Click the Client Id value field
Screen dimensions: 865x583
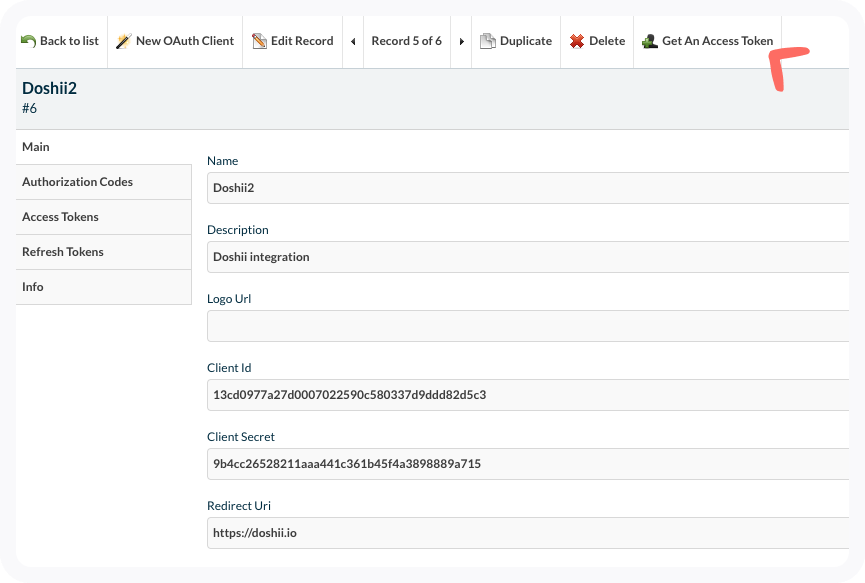528,395
